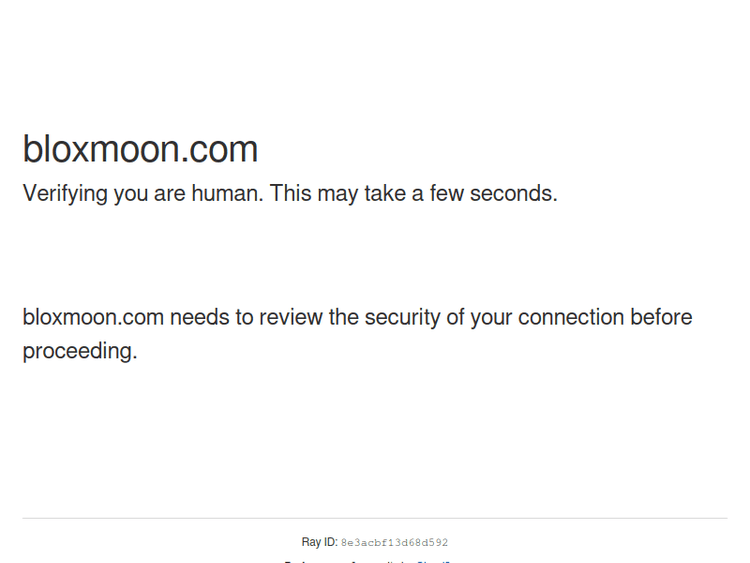The width and height of the screenshot is (750, 563).
Task: Click the Ray ID value 8e3acbf13d68d592
Action: tap(394, 543)
